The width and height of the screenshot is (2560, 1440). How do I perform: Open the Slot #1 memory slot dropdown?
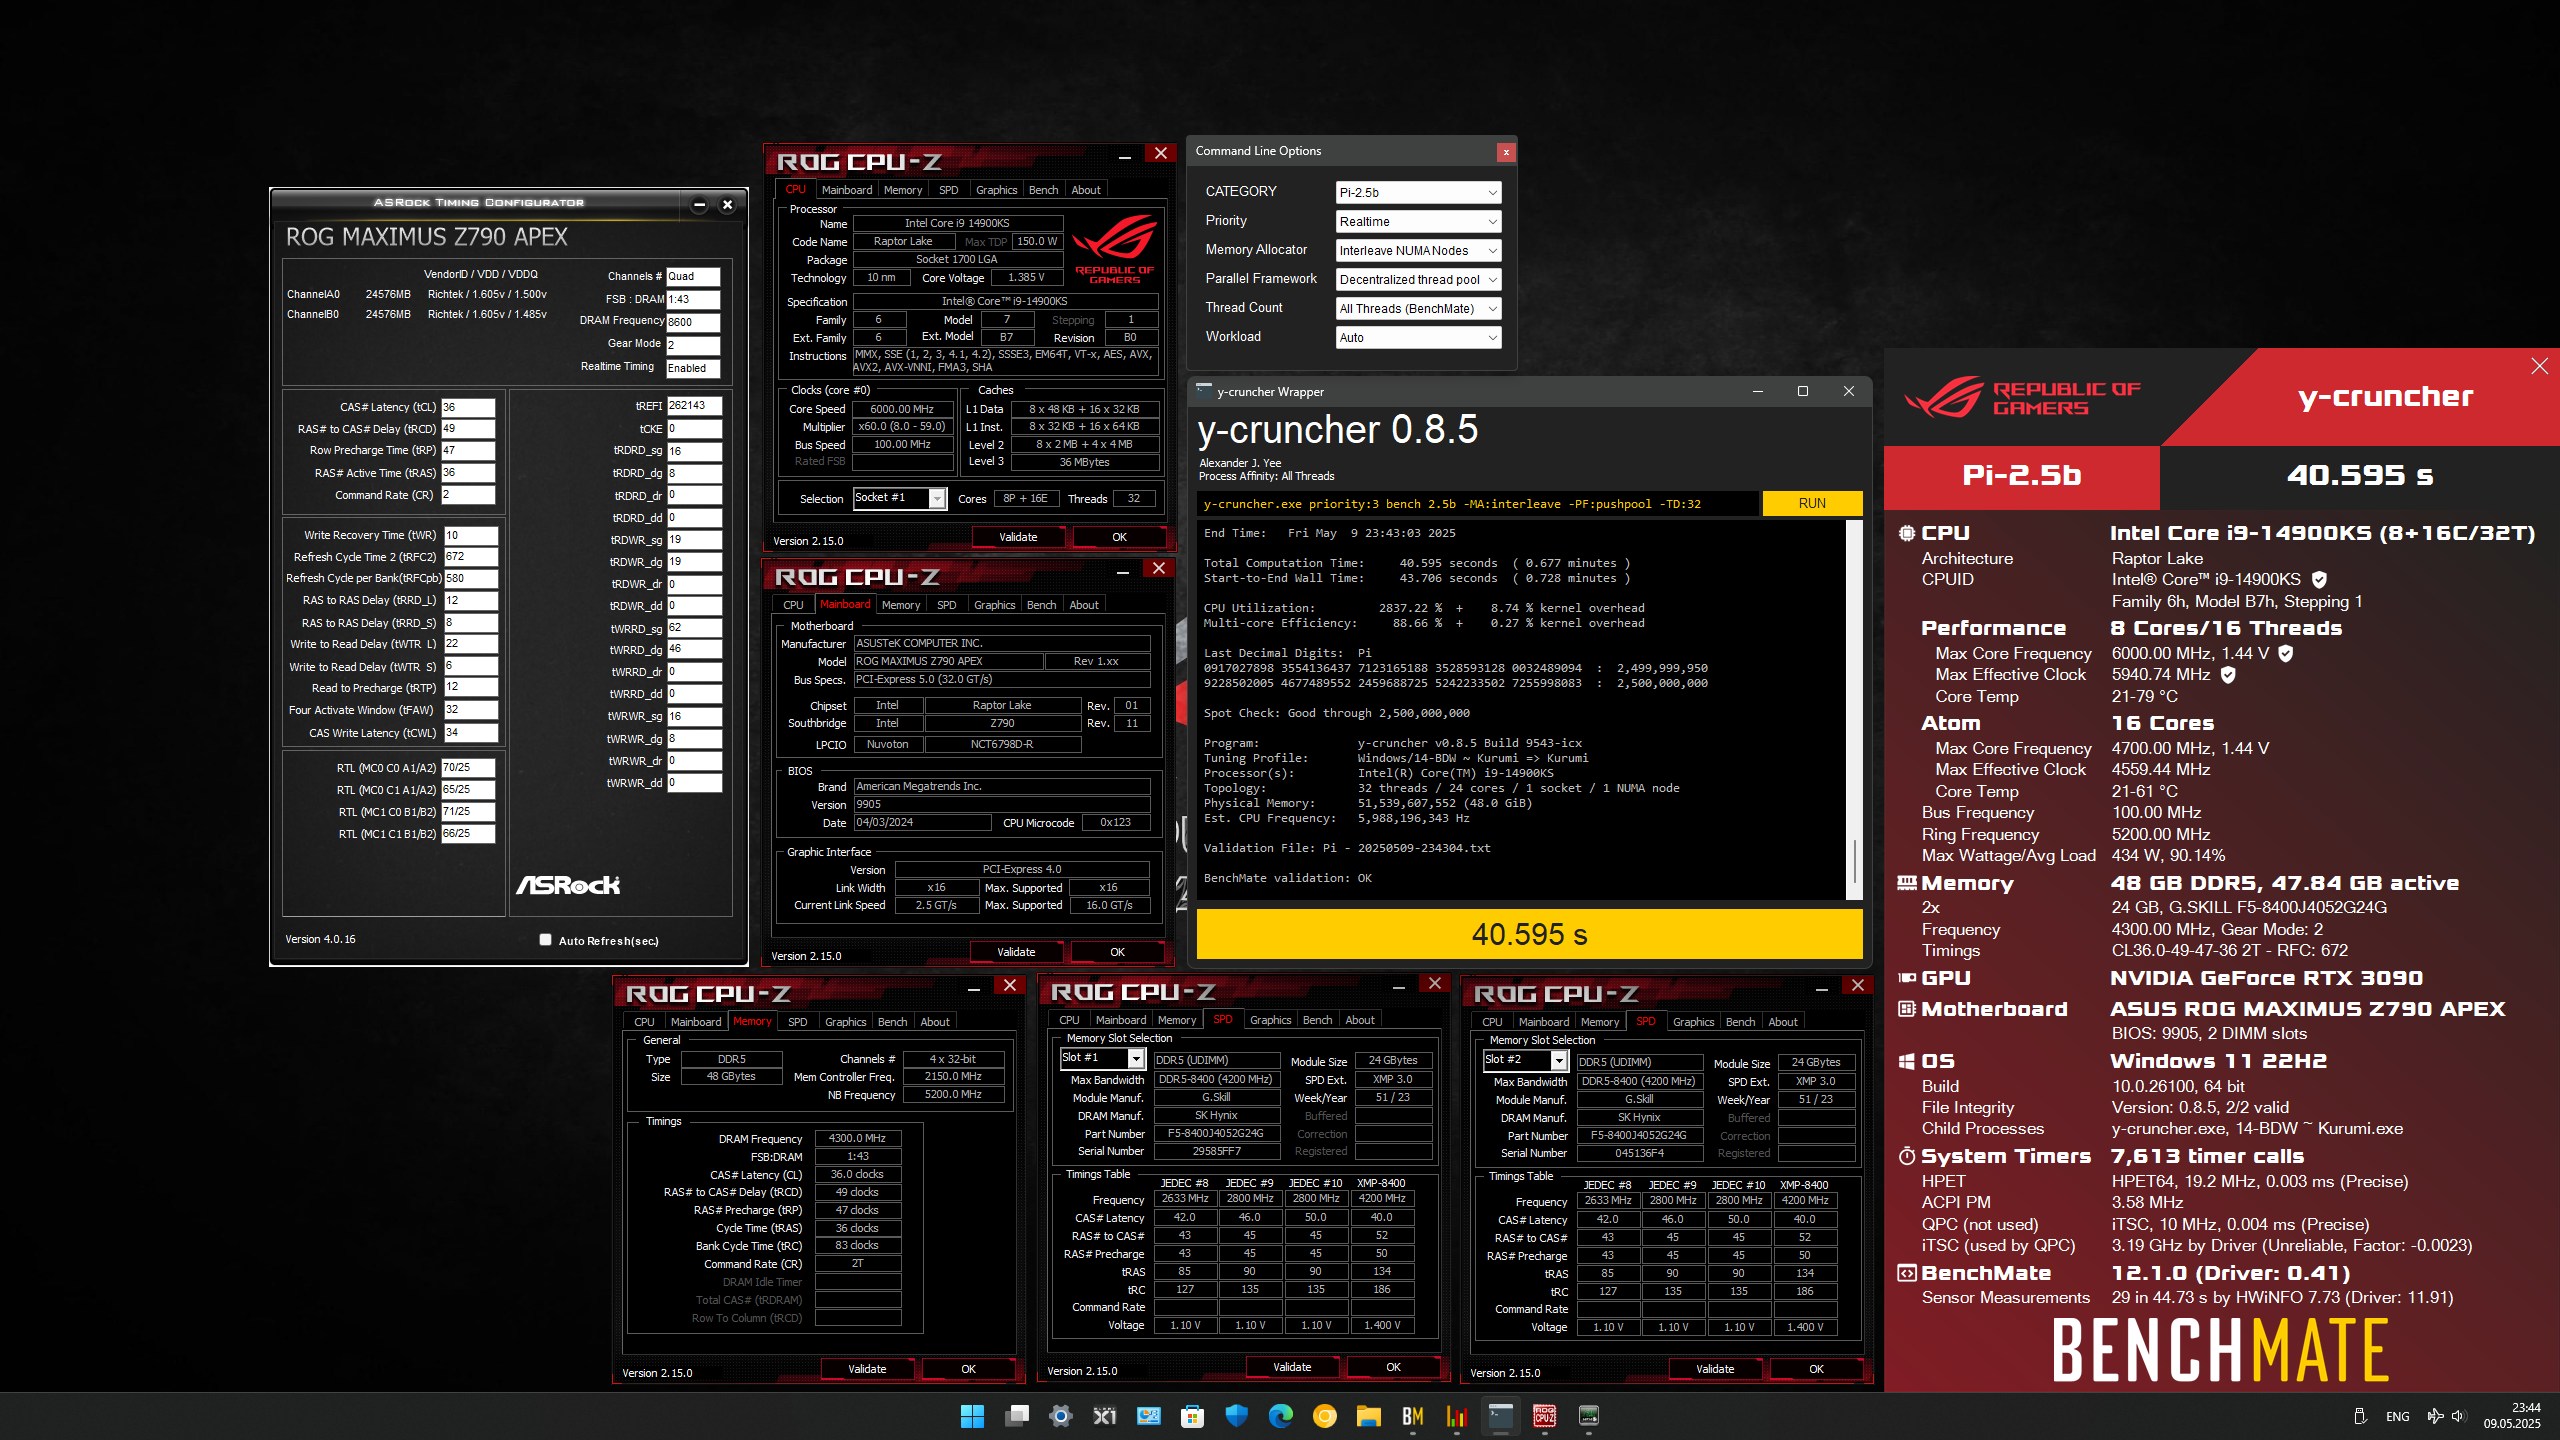(x=1102, y=1058)
